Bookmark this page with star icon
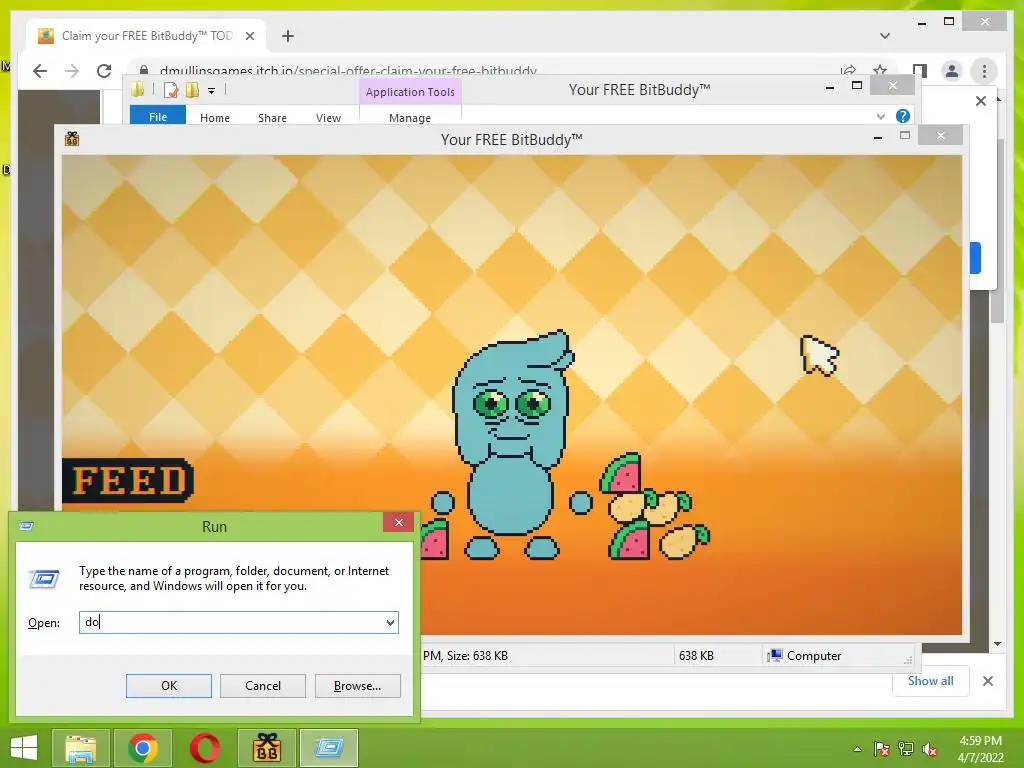Viewport: 1024px width, 768px height. (x=880, y=71)
